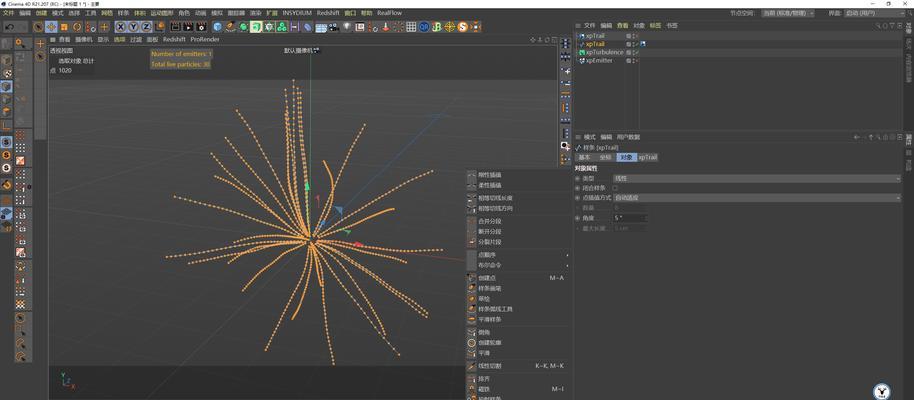The height and width of the screenshot is (400, 914).
Task: Open 标签 menu in Object Manager
Action: click(655, 26)
